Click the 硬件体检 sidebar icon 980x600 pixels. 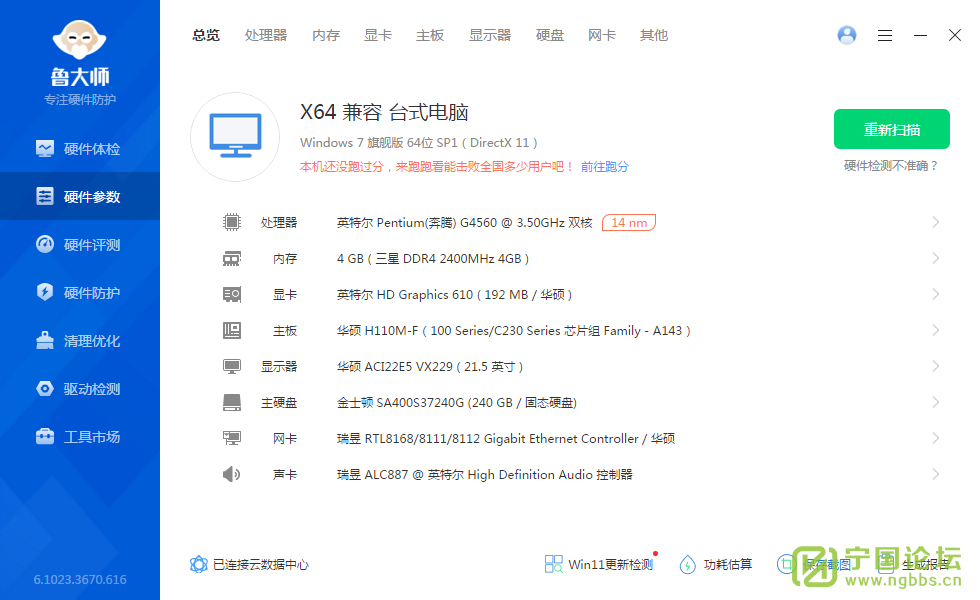45,149
